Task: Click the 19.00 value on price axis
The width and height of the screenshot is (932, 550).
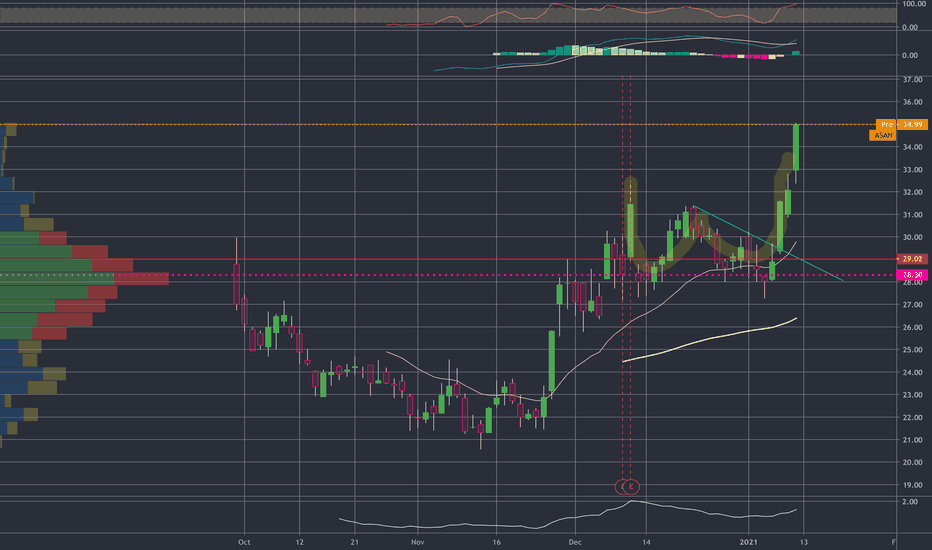Action: click(x=912, y=485)
